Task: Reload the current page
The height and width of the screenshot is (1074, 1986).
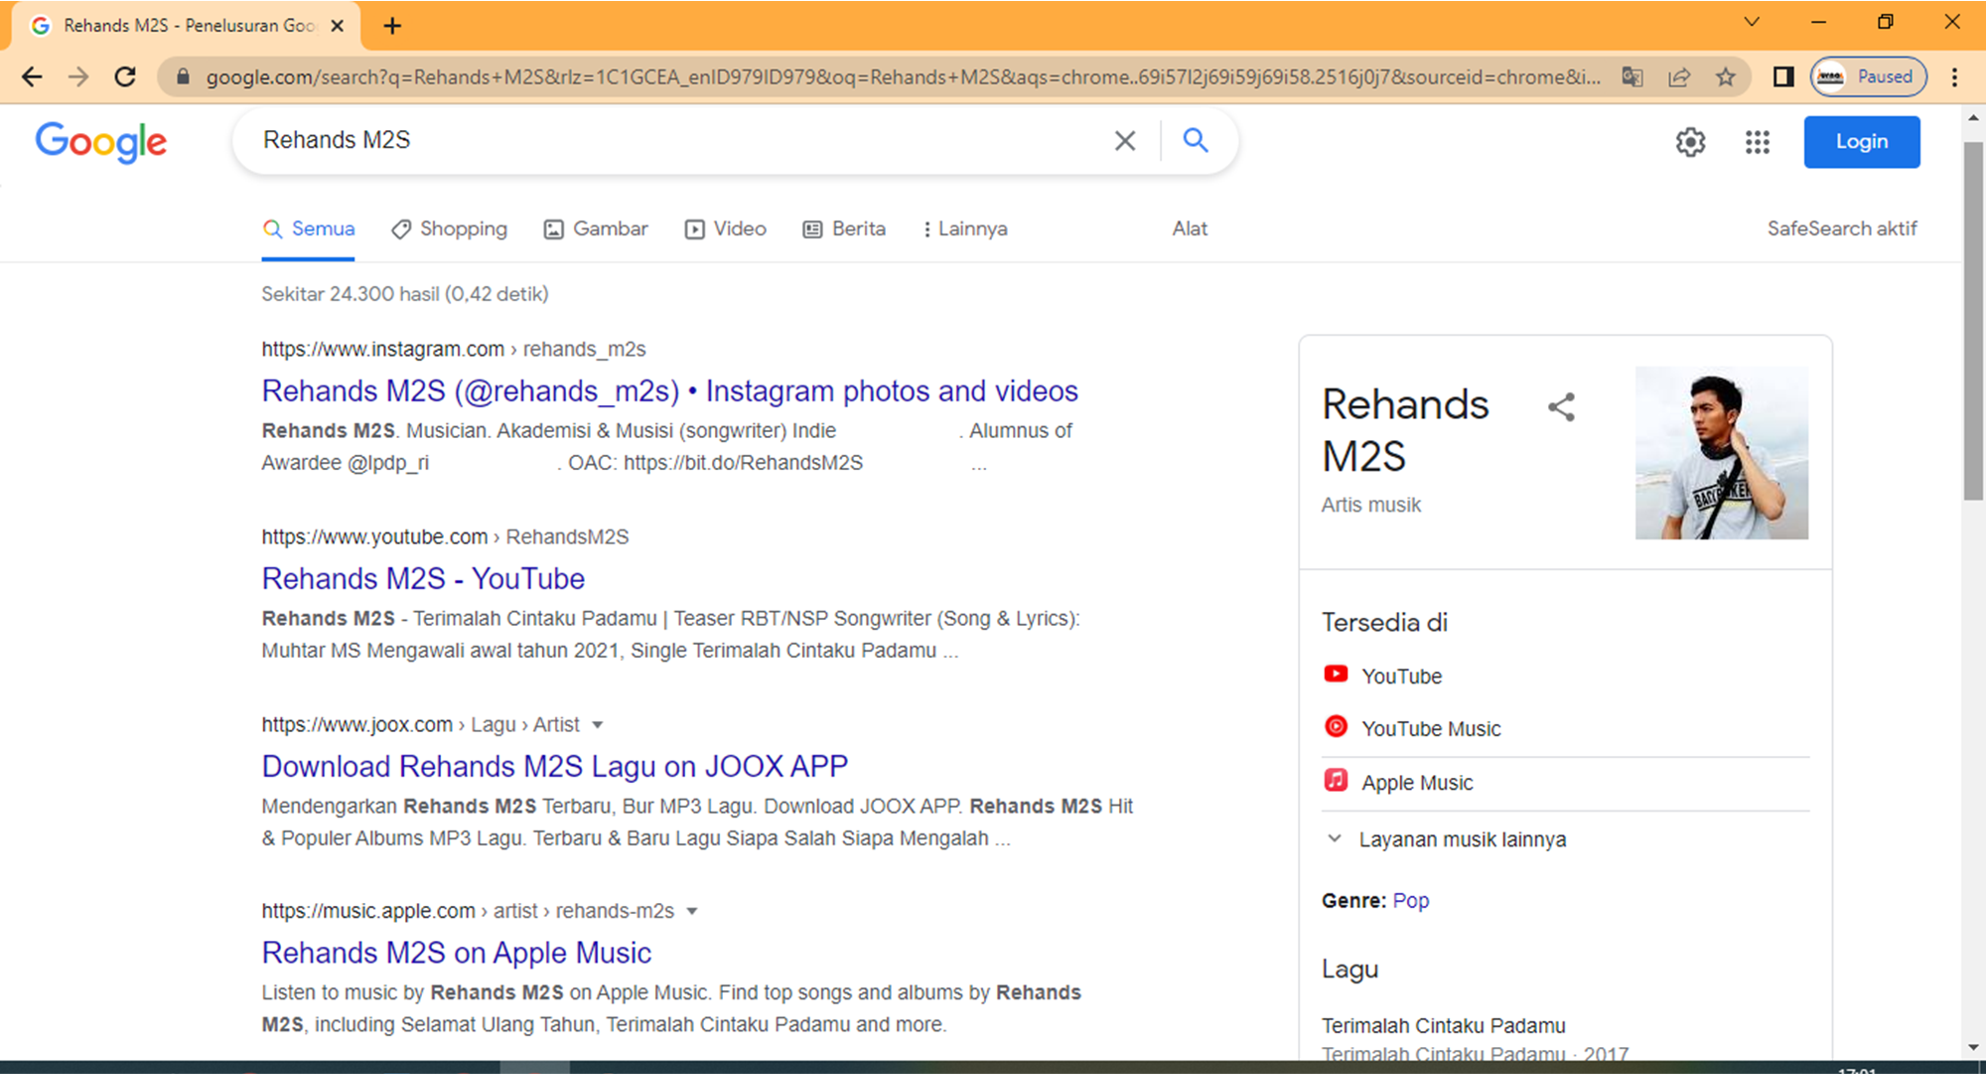Action: click(125, 77)
